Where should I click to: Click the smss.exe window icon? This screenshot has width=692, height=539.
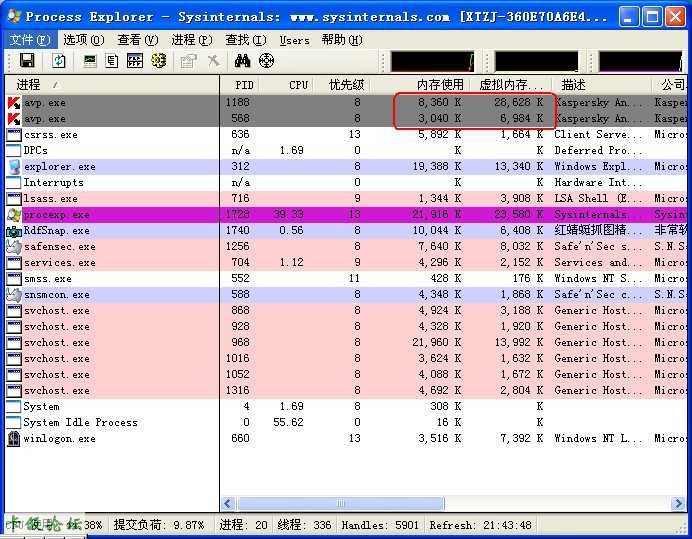[x=14, y=279]
